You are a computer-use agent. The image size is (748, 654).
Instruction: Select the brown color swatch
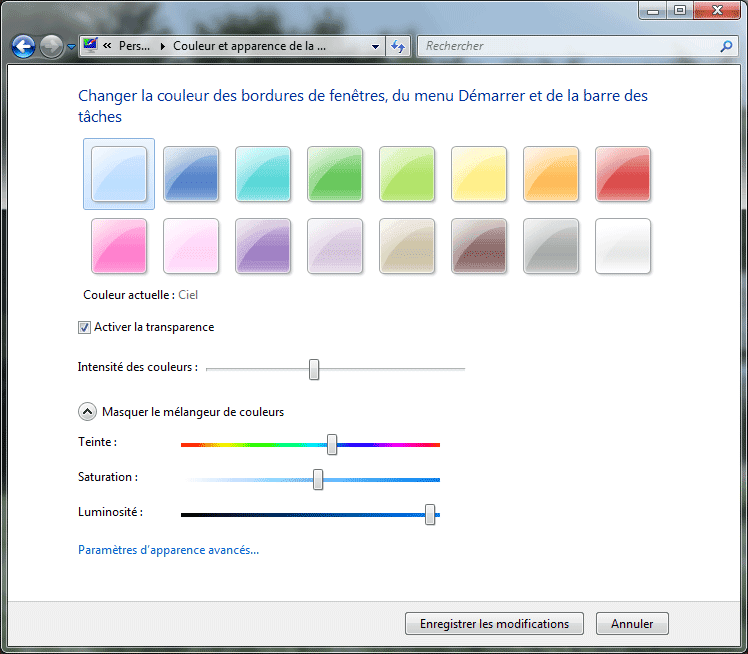coord(479,246)
